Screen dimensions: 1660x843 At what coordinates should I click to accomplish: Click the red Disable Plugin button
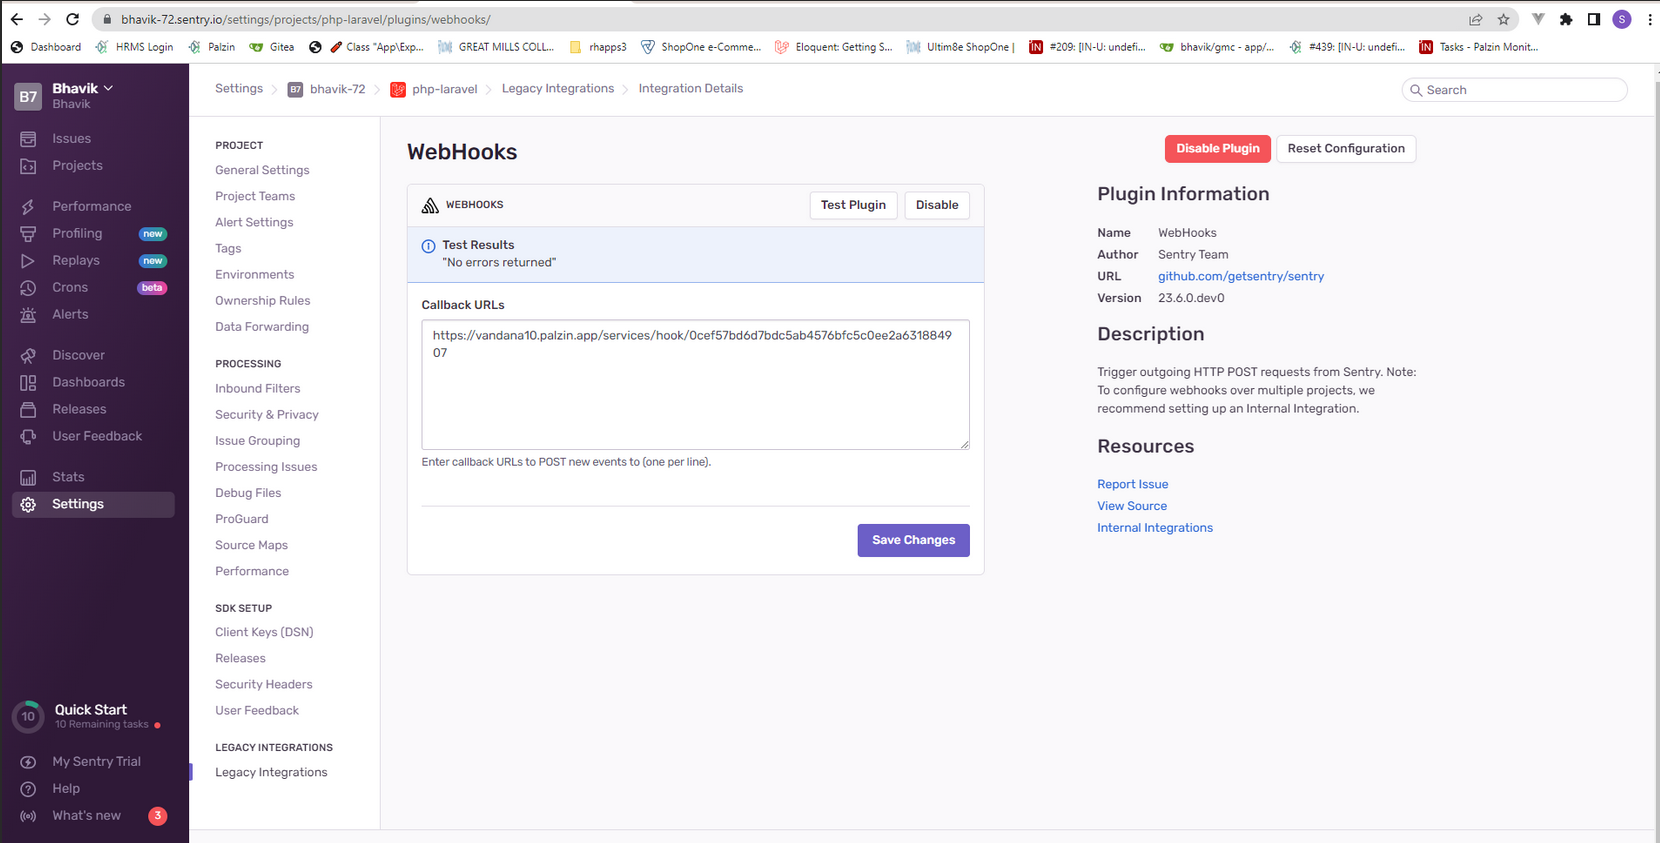tap(1217, 149)
